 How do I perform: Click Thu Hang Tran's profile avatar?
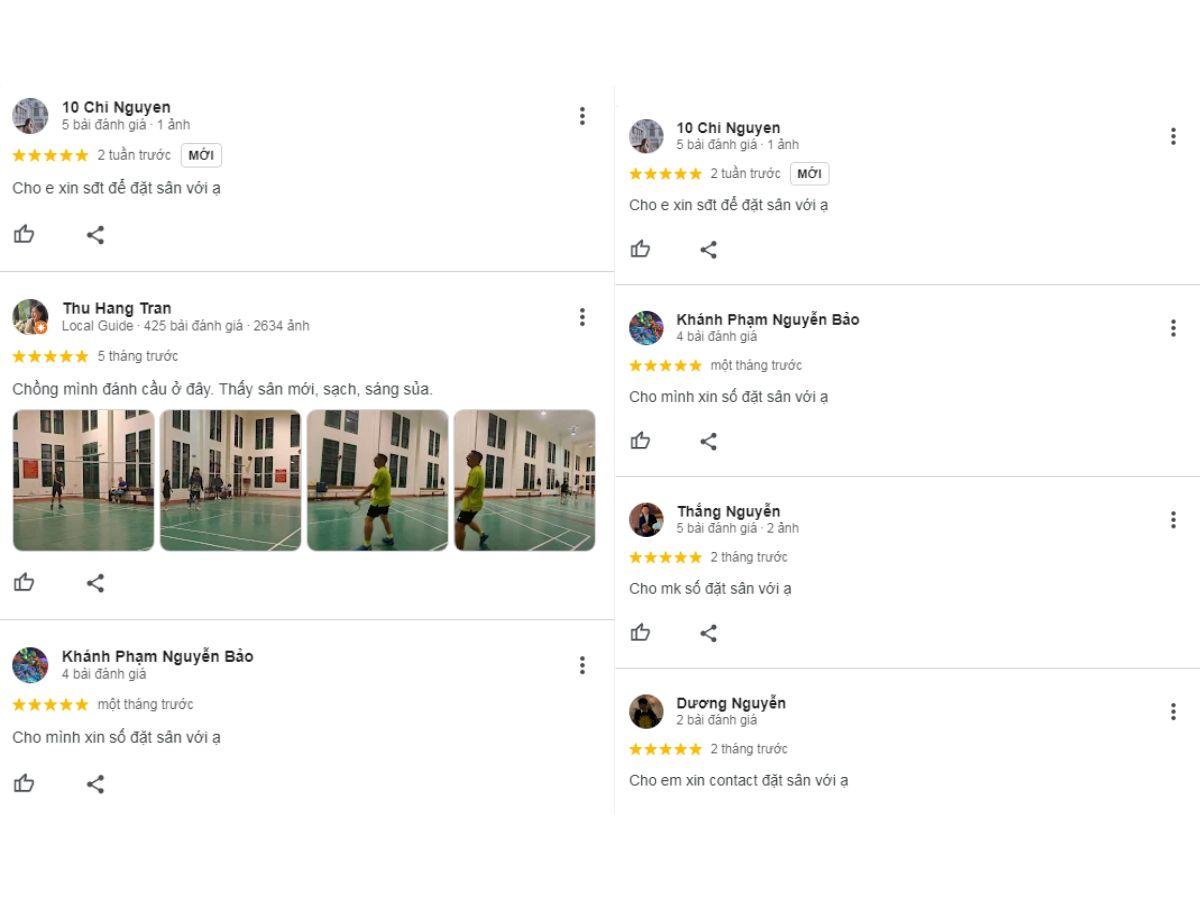coord(30,317)
